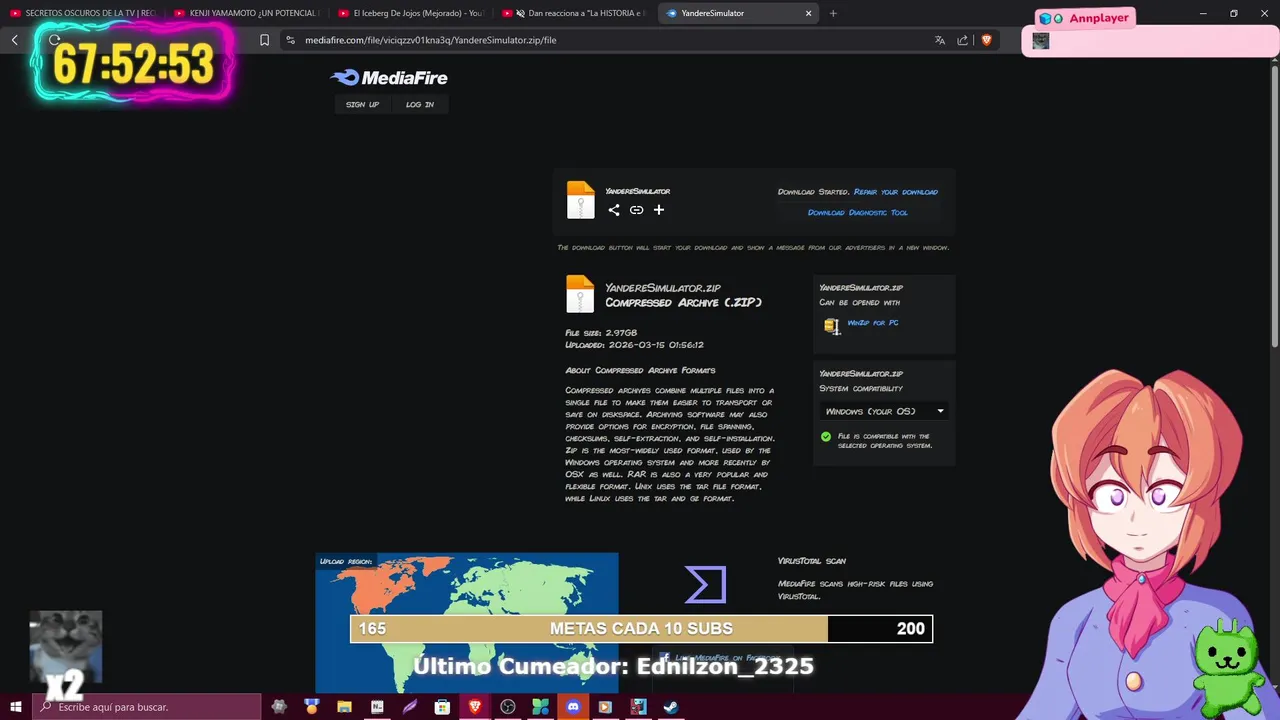
Task: Switch to SECRETOS OSCUROS DE LA TV tab
Action: pos(83,13)
